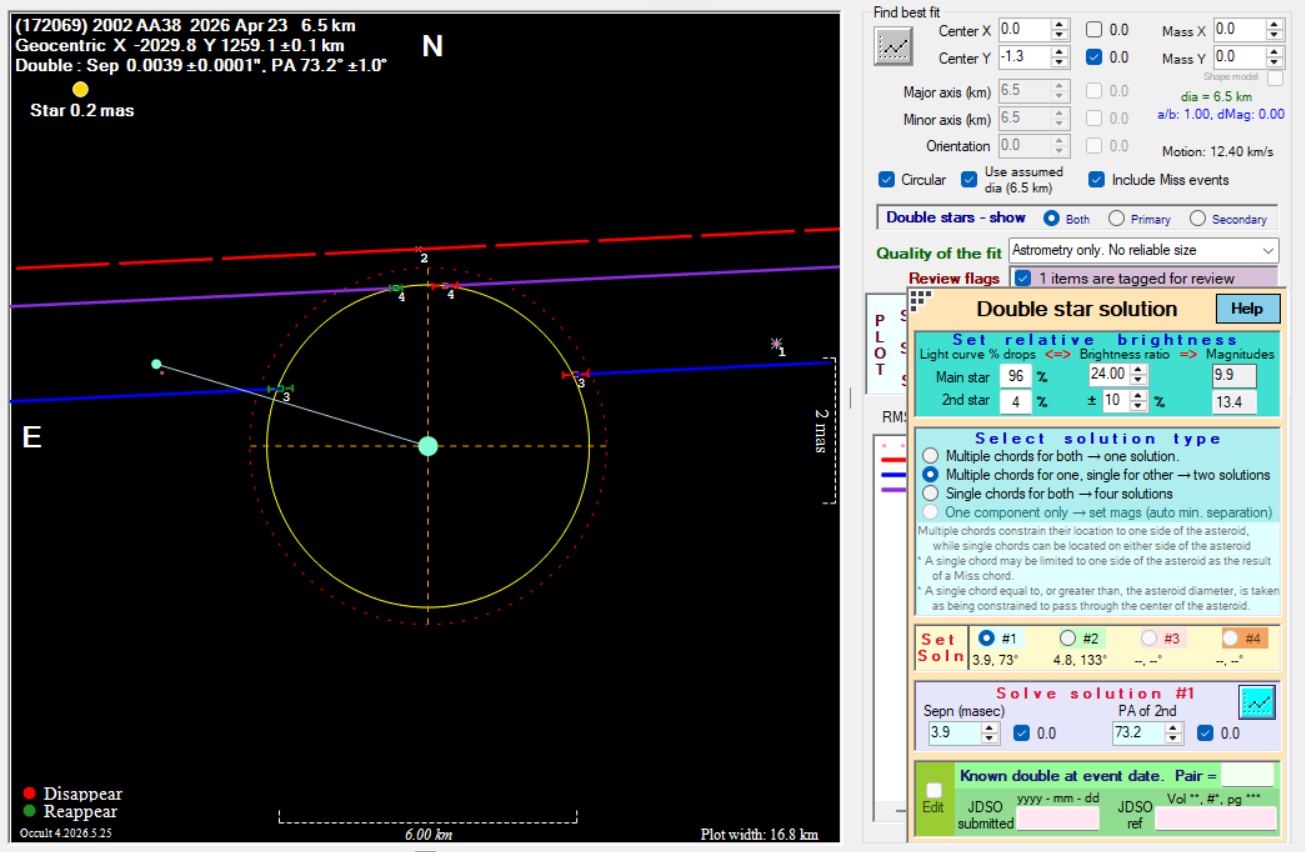
Task: Click the 'dia = 6.5 km' text
Action: click(1215, 97)
